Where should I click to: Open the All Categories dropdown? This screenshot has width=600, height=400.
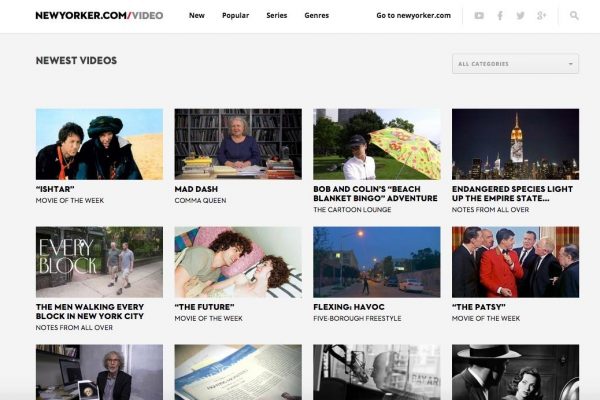(515, 64)
